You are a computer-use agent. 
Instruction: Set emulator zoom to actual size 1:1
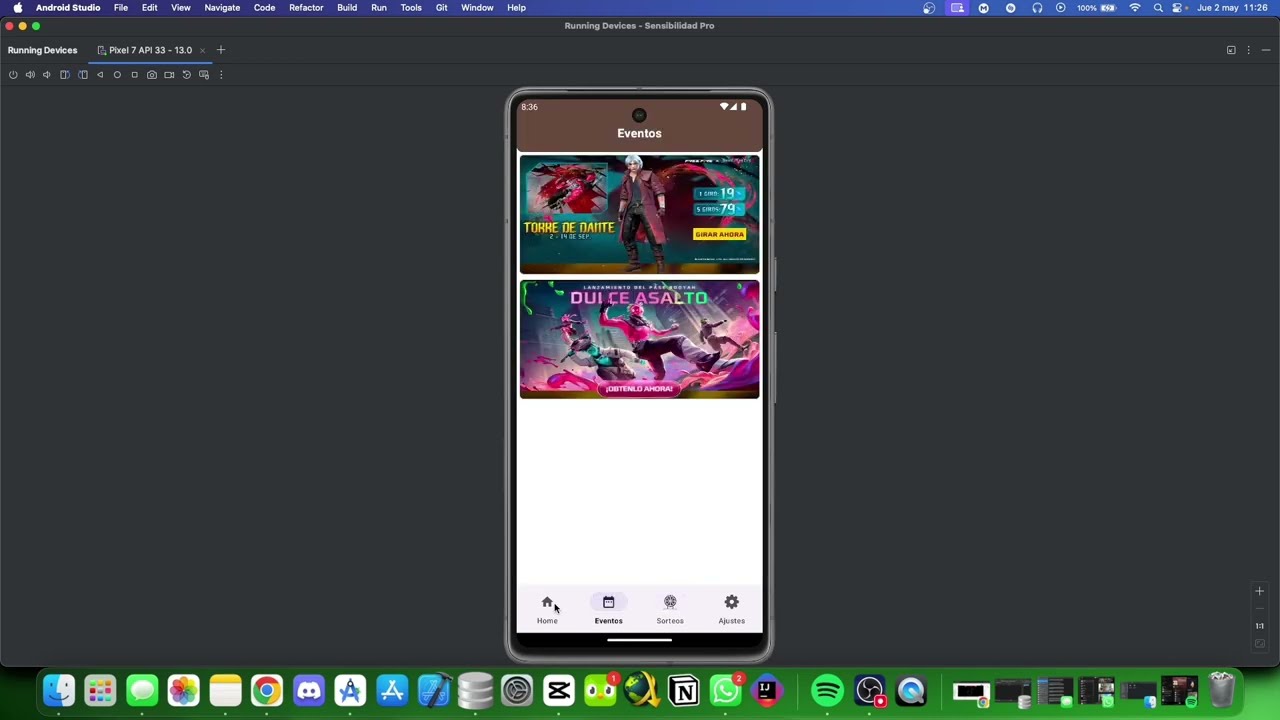coord(1260,626)
